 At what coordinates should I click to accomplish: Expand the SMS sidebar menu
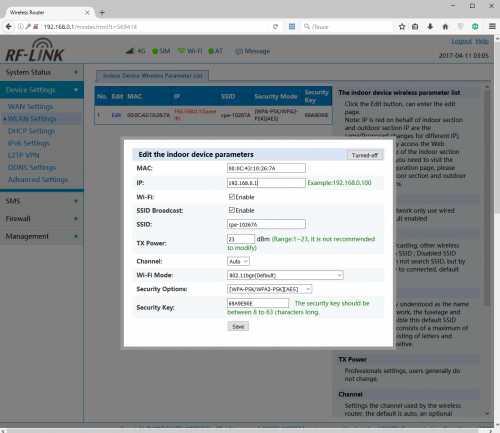(42, 201)
